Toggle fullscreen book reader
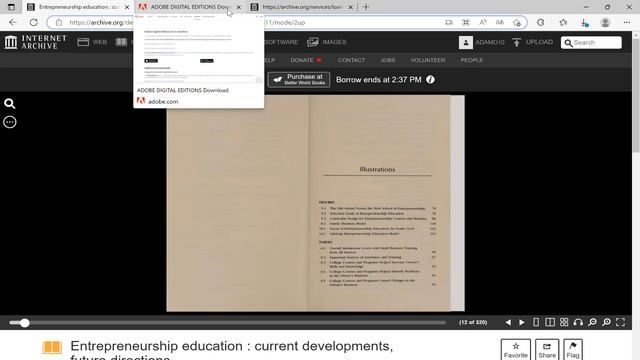The width and height of the screenshot is (640, 360). [x=620, y=322]
